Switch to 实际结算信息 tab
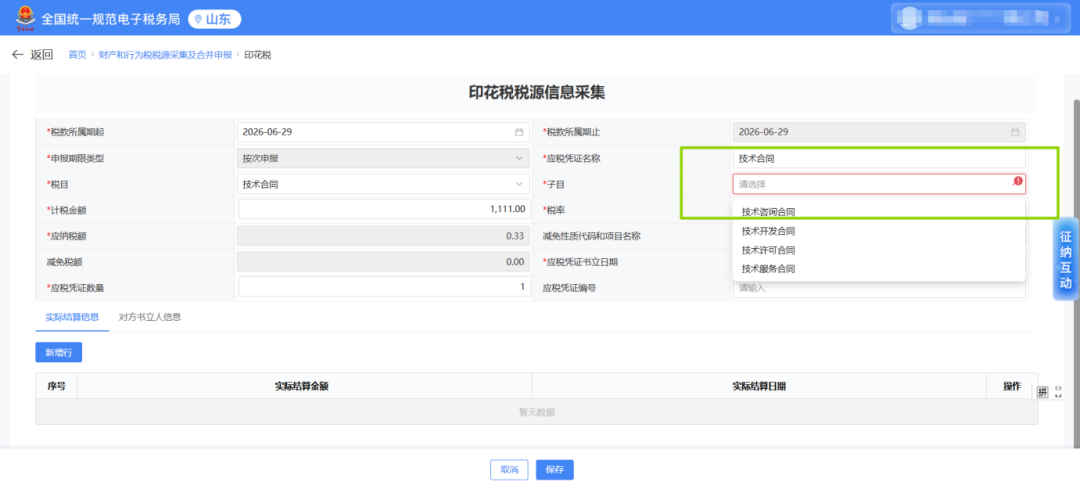Image resolution: width=1080 pixels, height=489 pixels. pos(72,318)
